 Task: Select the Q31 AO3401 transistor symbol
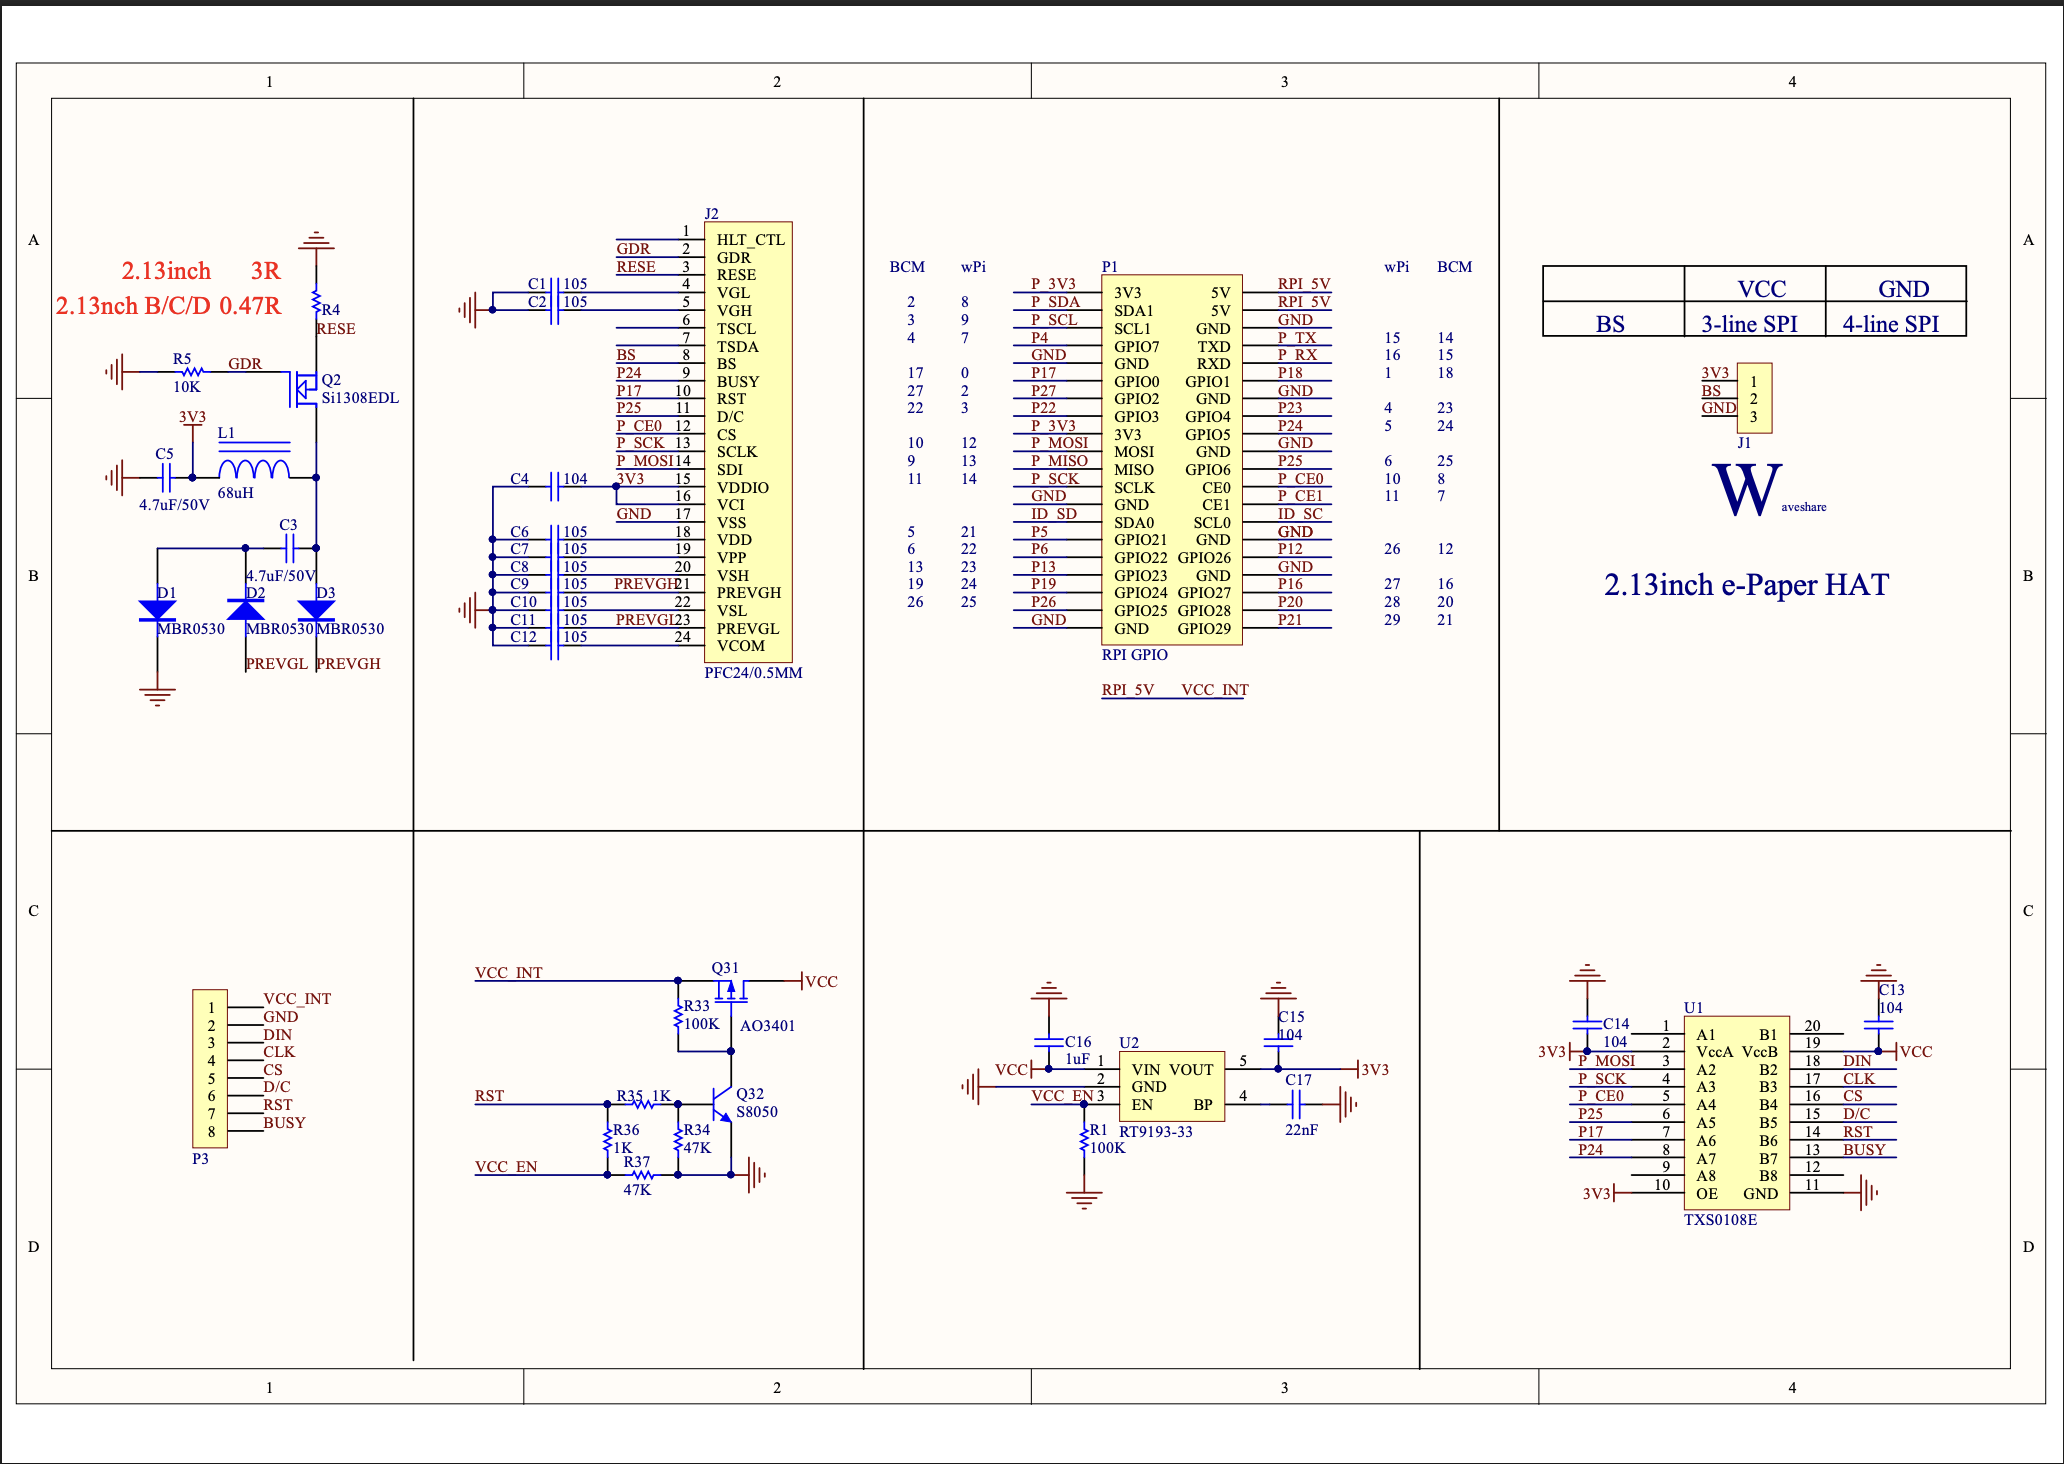pyautogui.click(x=731, y=990)
